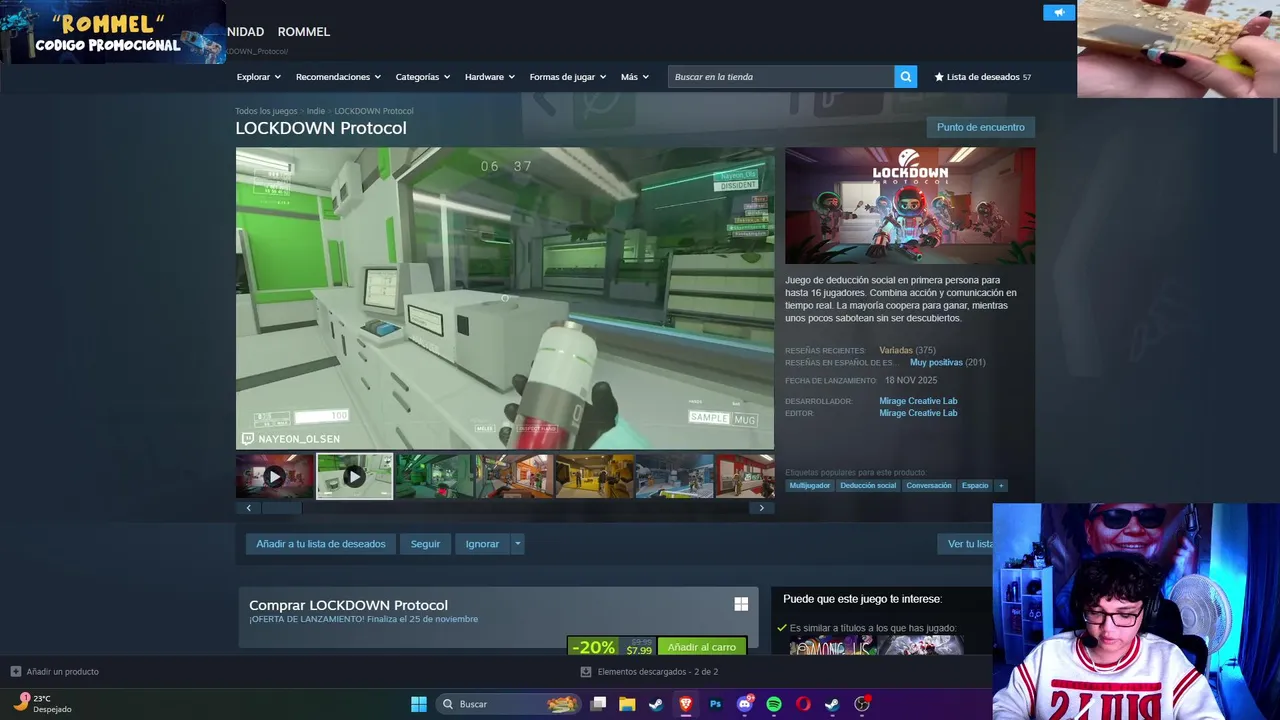1280x720 pixels.
Task: Select the yellow hallway screenshot thumbnail
Action: tap(595, 476)
